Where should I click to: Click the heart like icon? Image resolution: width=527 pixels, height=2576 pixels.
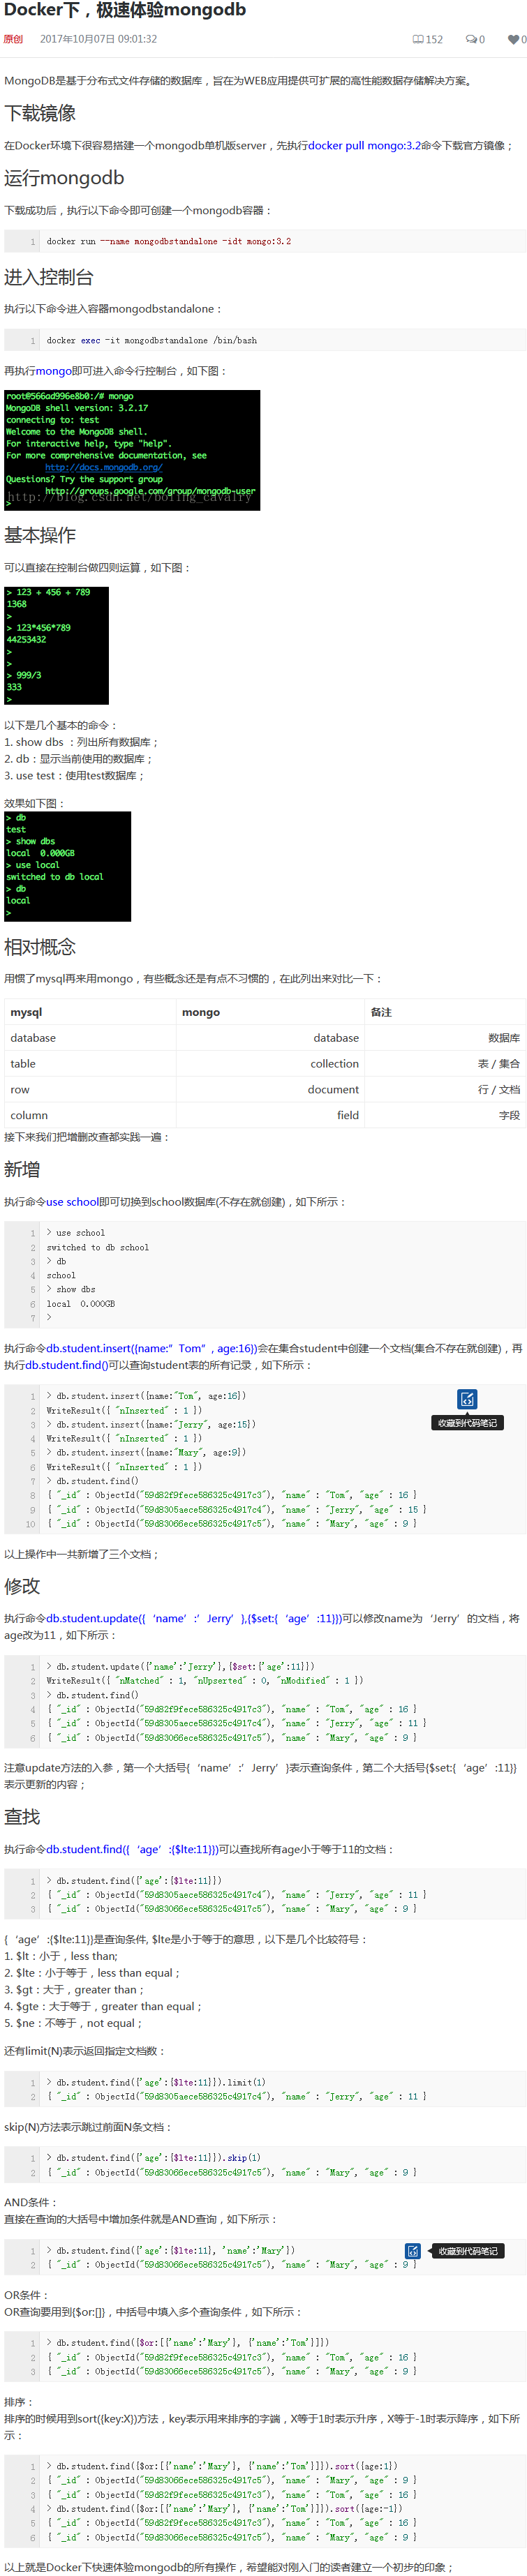(513, 40)
